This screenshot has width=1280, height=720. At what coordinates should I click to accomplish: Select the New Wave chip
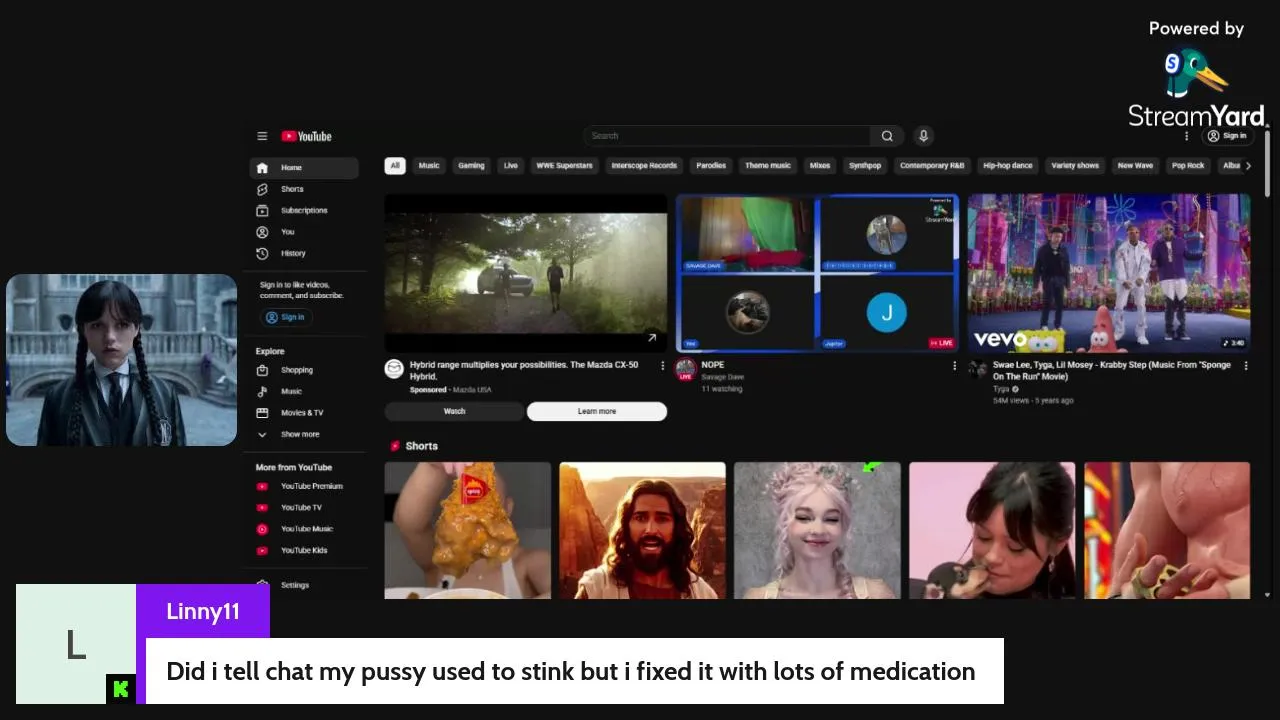point(1135,166)
